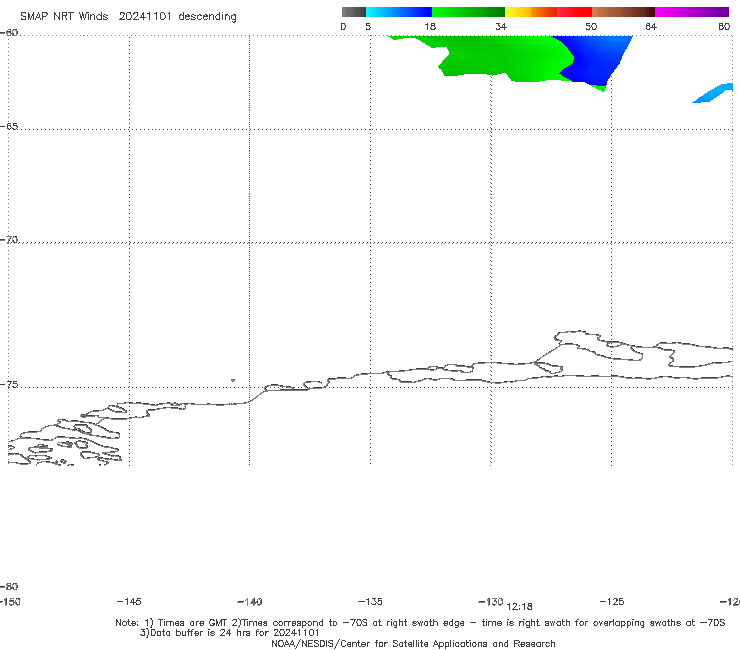Click the latitude label '-65'
Viewport: 740px width, 650px height.
pos(9,127)
